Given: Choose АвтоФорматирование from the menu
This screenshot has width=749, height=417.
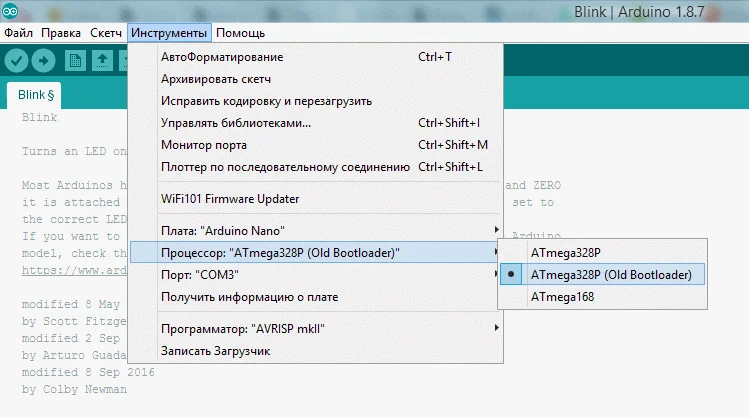Looking at the screenshot, I should (316, 57).
